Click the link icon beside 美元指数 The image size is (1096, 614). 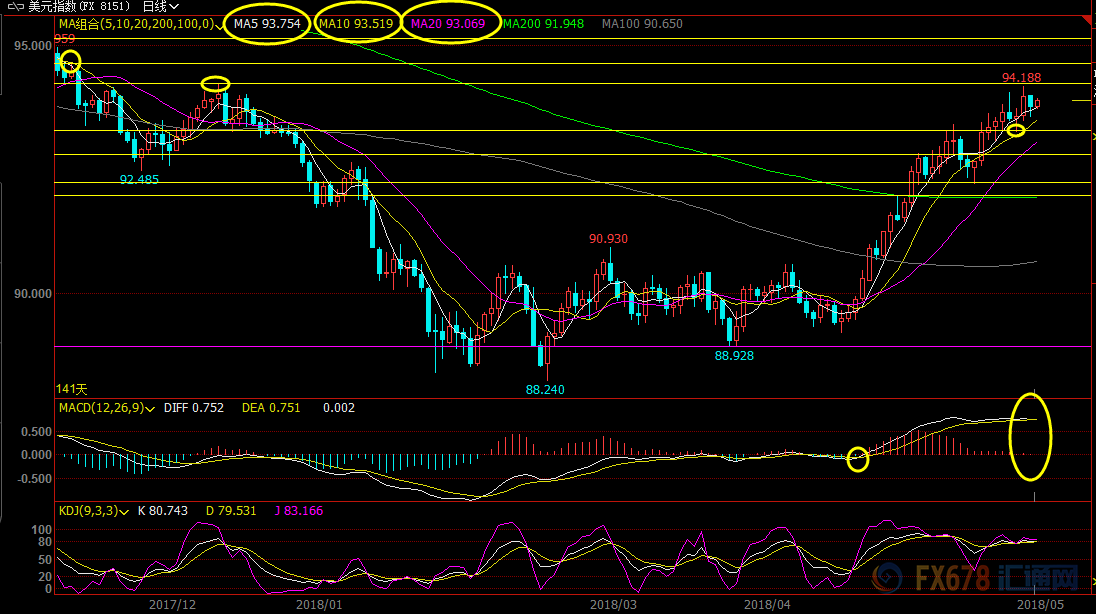tap(15, 6)
